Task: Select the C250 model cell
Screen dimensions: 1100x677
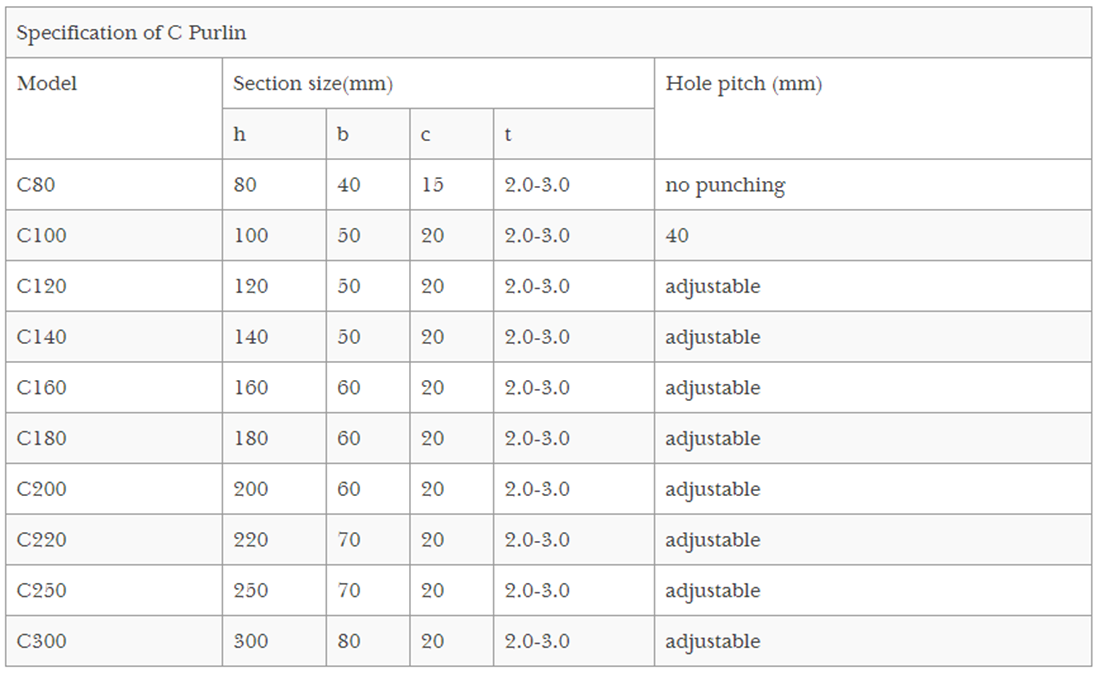Action: click(42, 591)
